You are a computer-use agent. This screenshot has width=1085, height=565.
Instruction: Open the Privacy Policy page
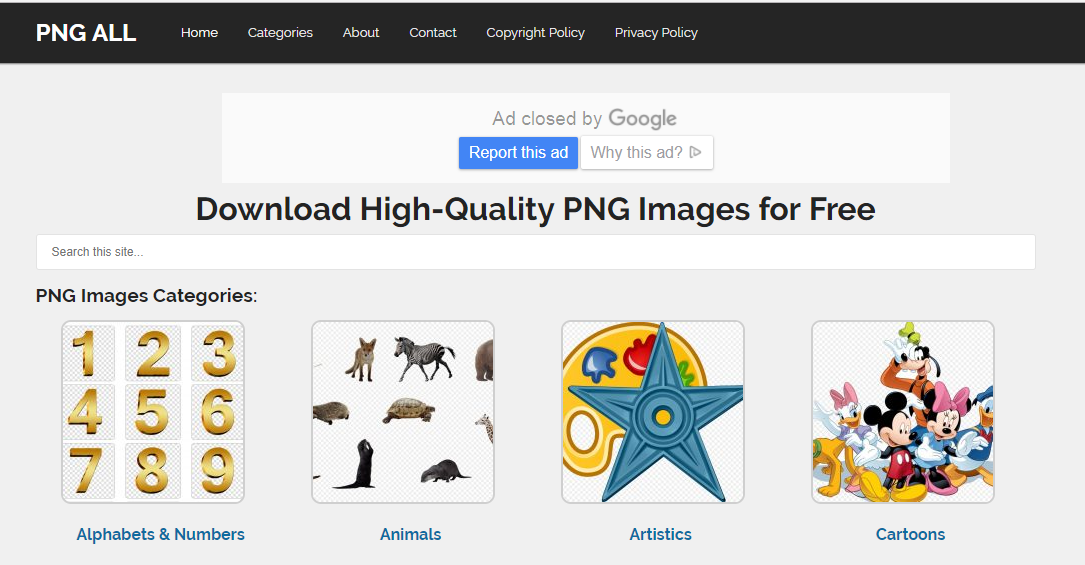[x=656, y=33]
